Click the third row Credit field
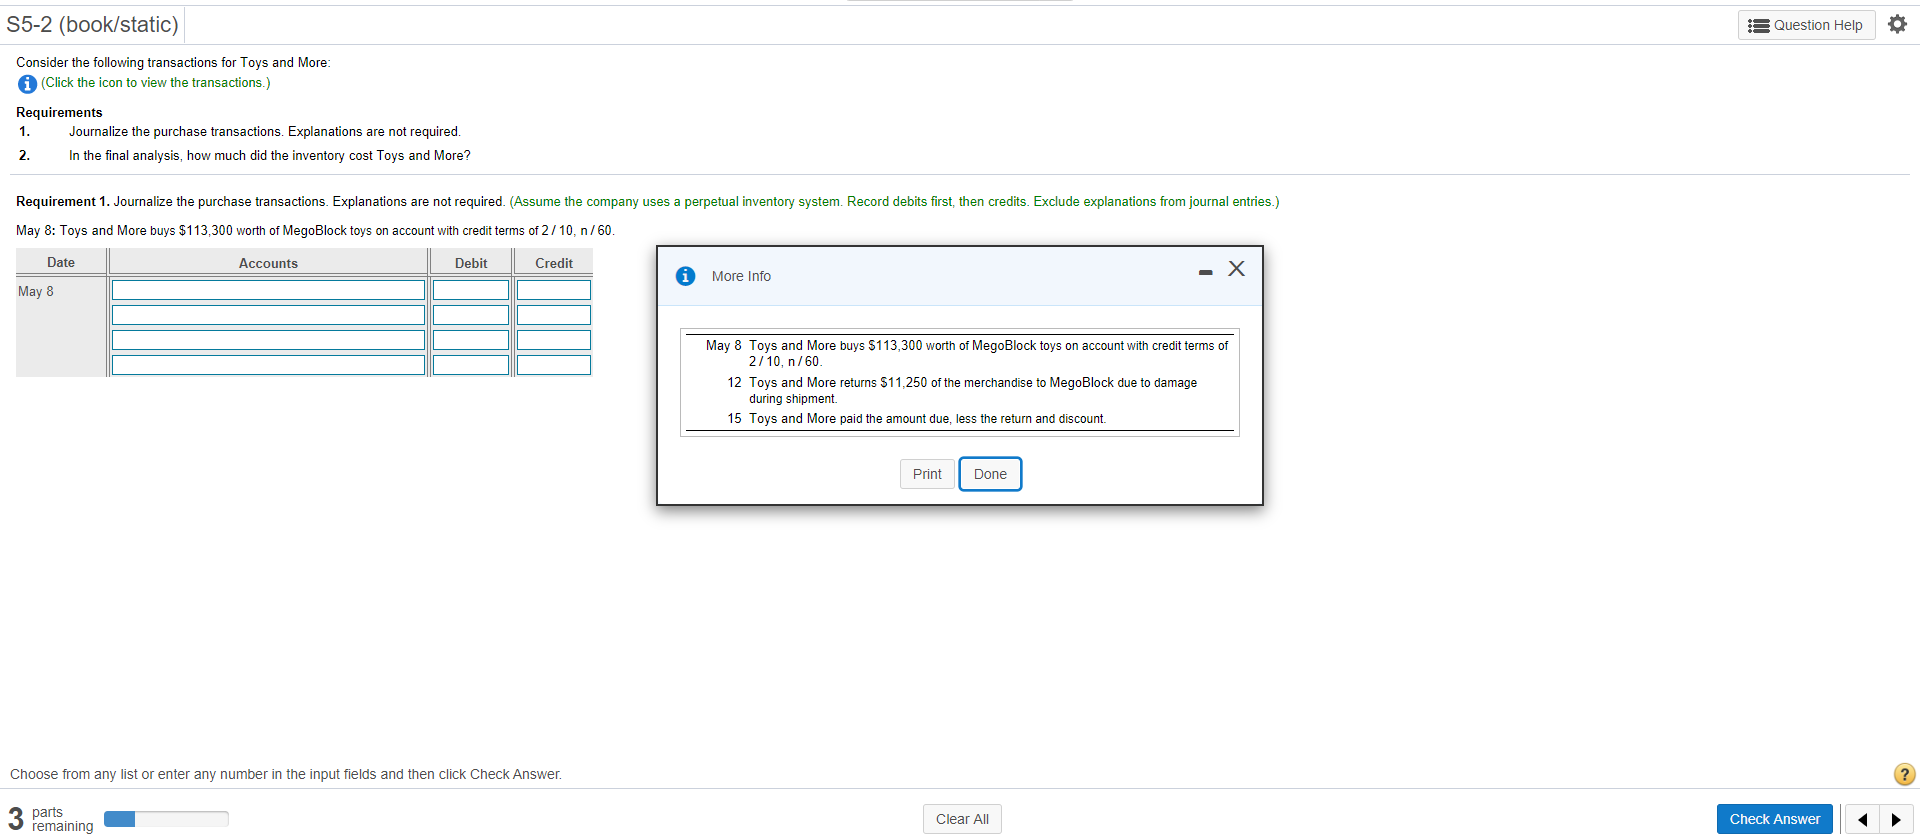Image resolution: width=1920 pixels, height=835 pixels. [x=554, y=340]
